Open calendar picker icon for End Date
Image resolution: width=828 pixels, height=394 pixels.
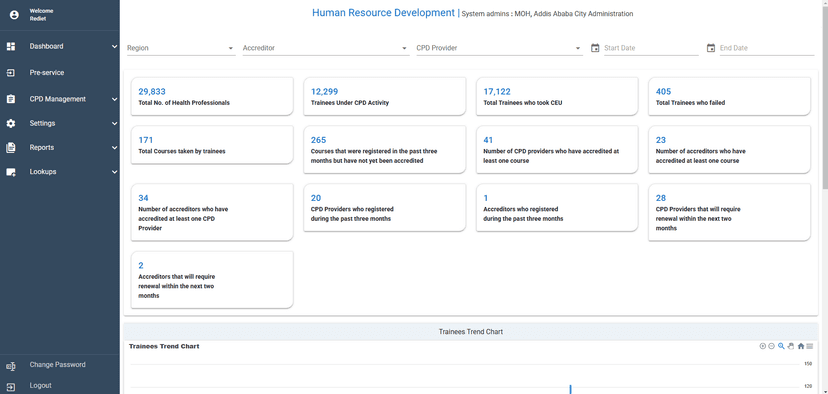[x=711, y=48]
